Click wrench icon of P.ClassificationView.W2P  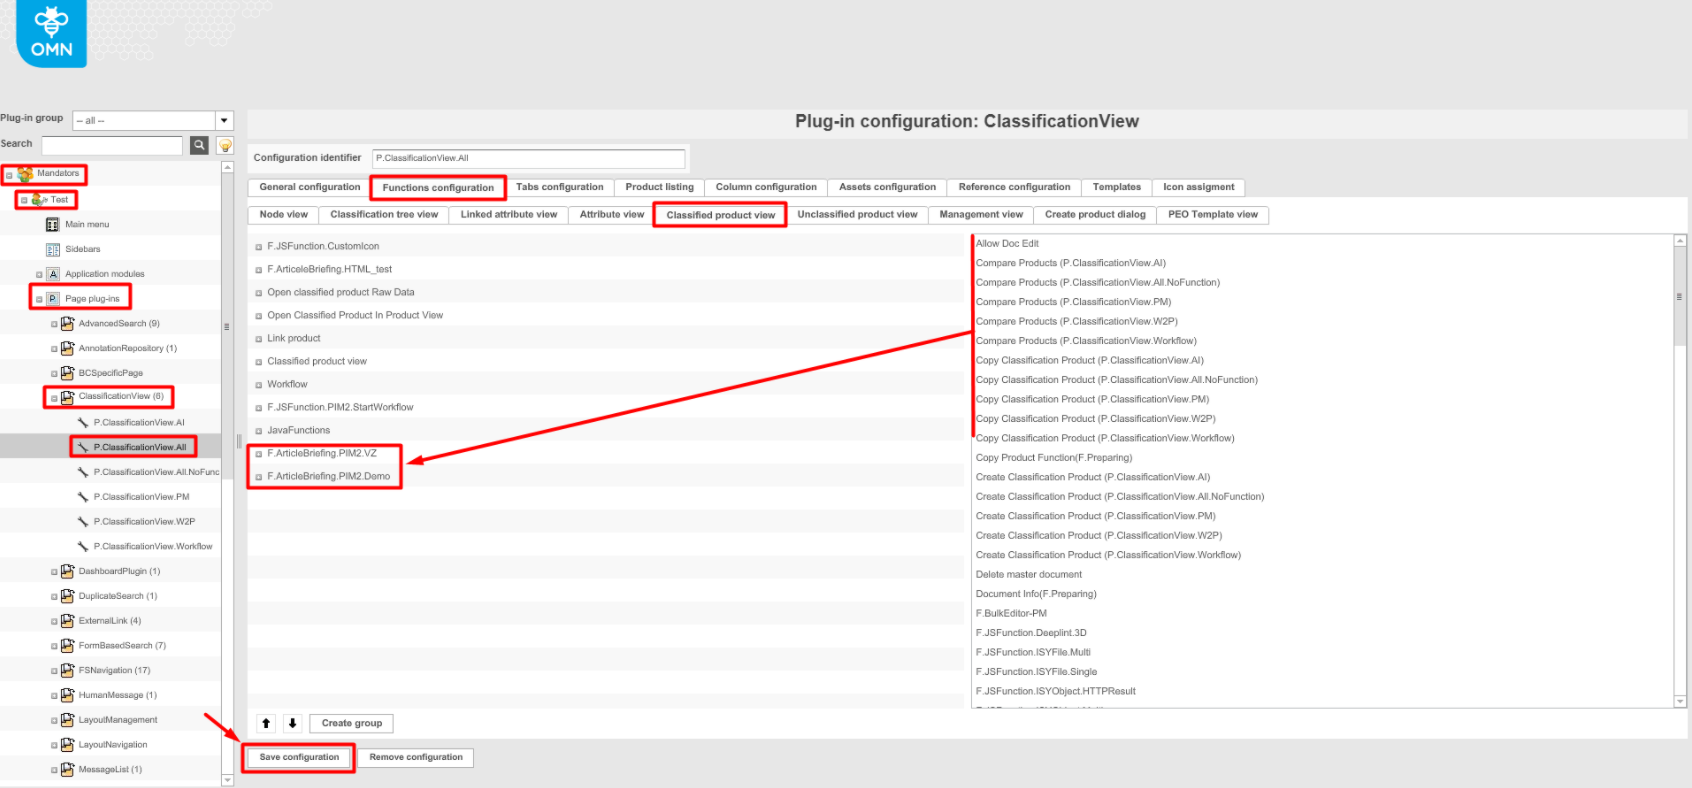click(83, 521)
